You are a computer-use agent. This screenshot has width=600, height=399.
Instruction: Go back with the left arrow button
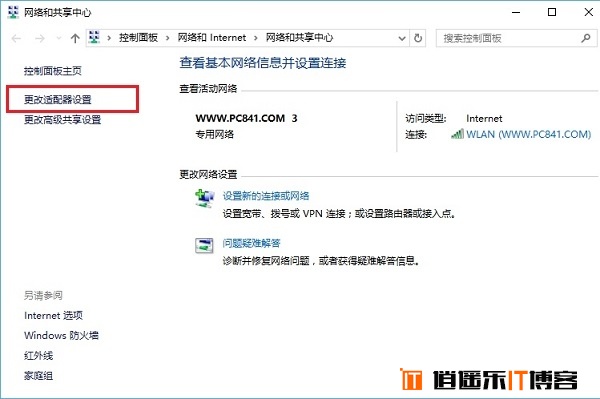(16, 38)
